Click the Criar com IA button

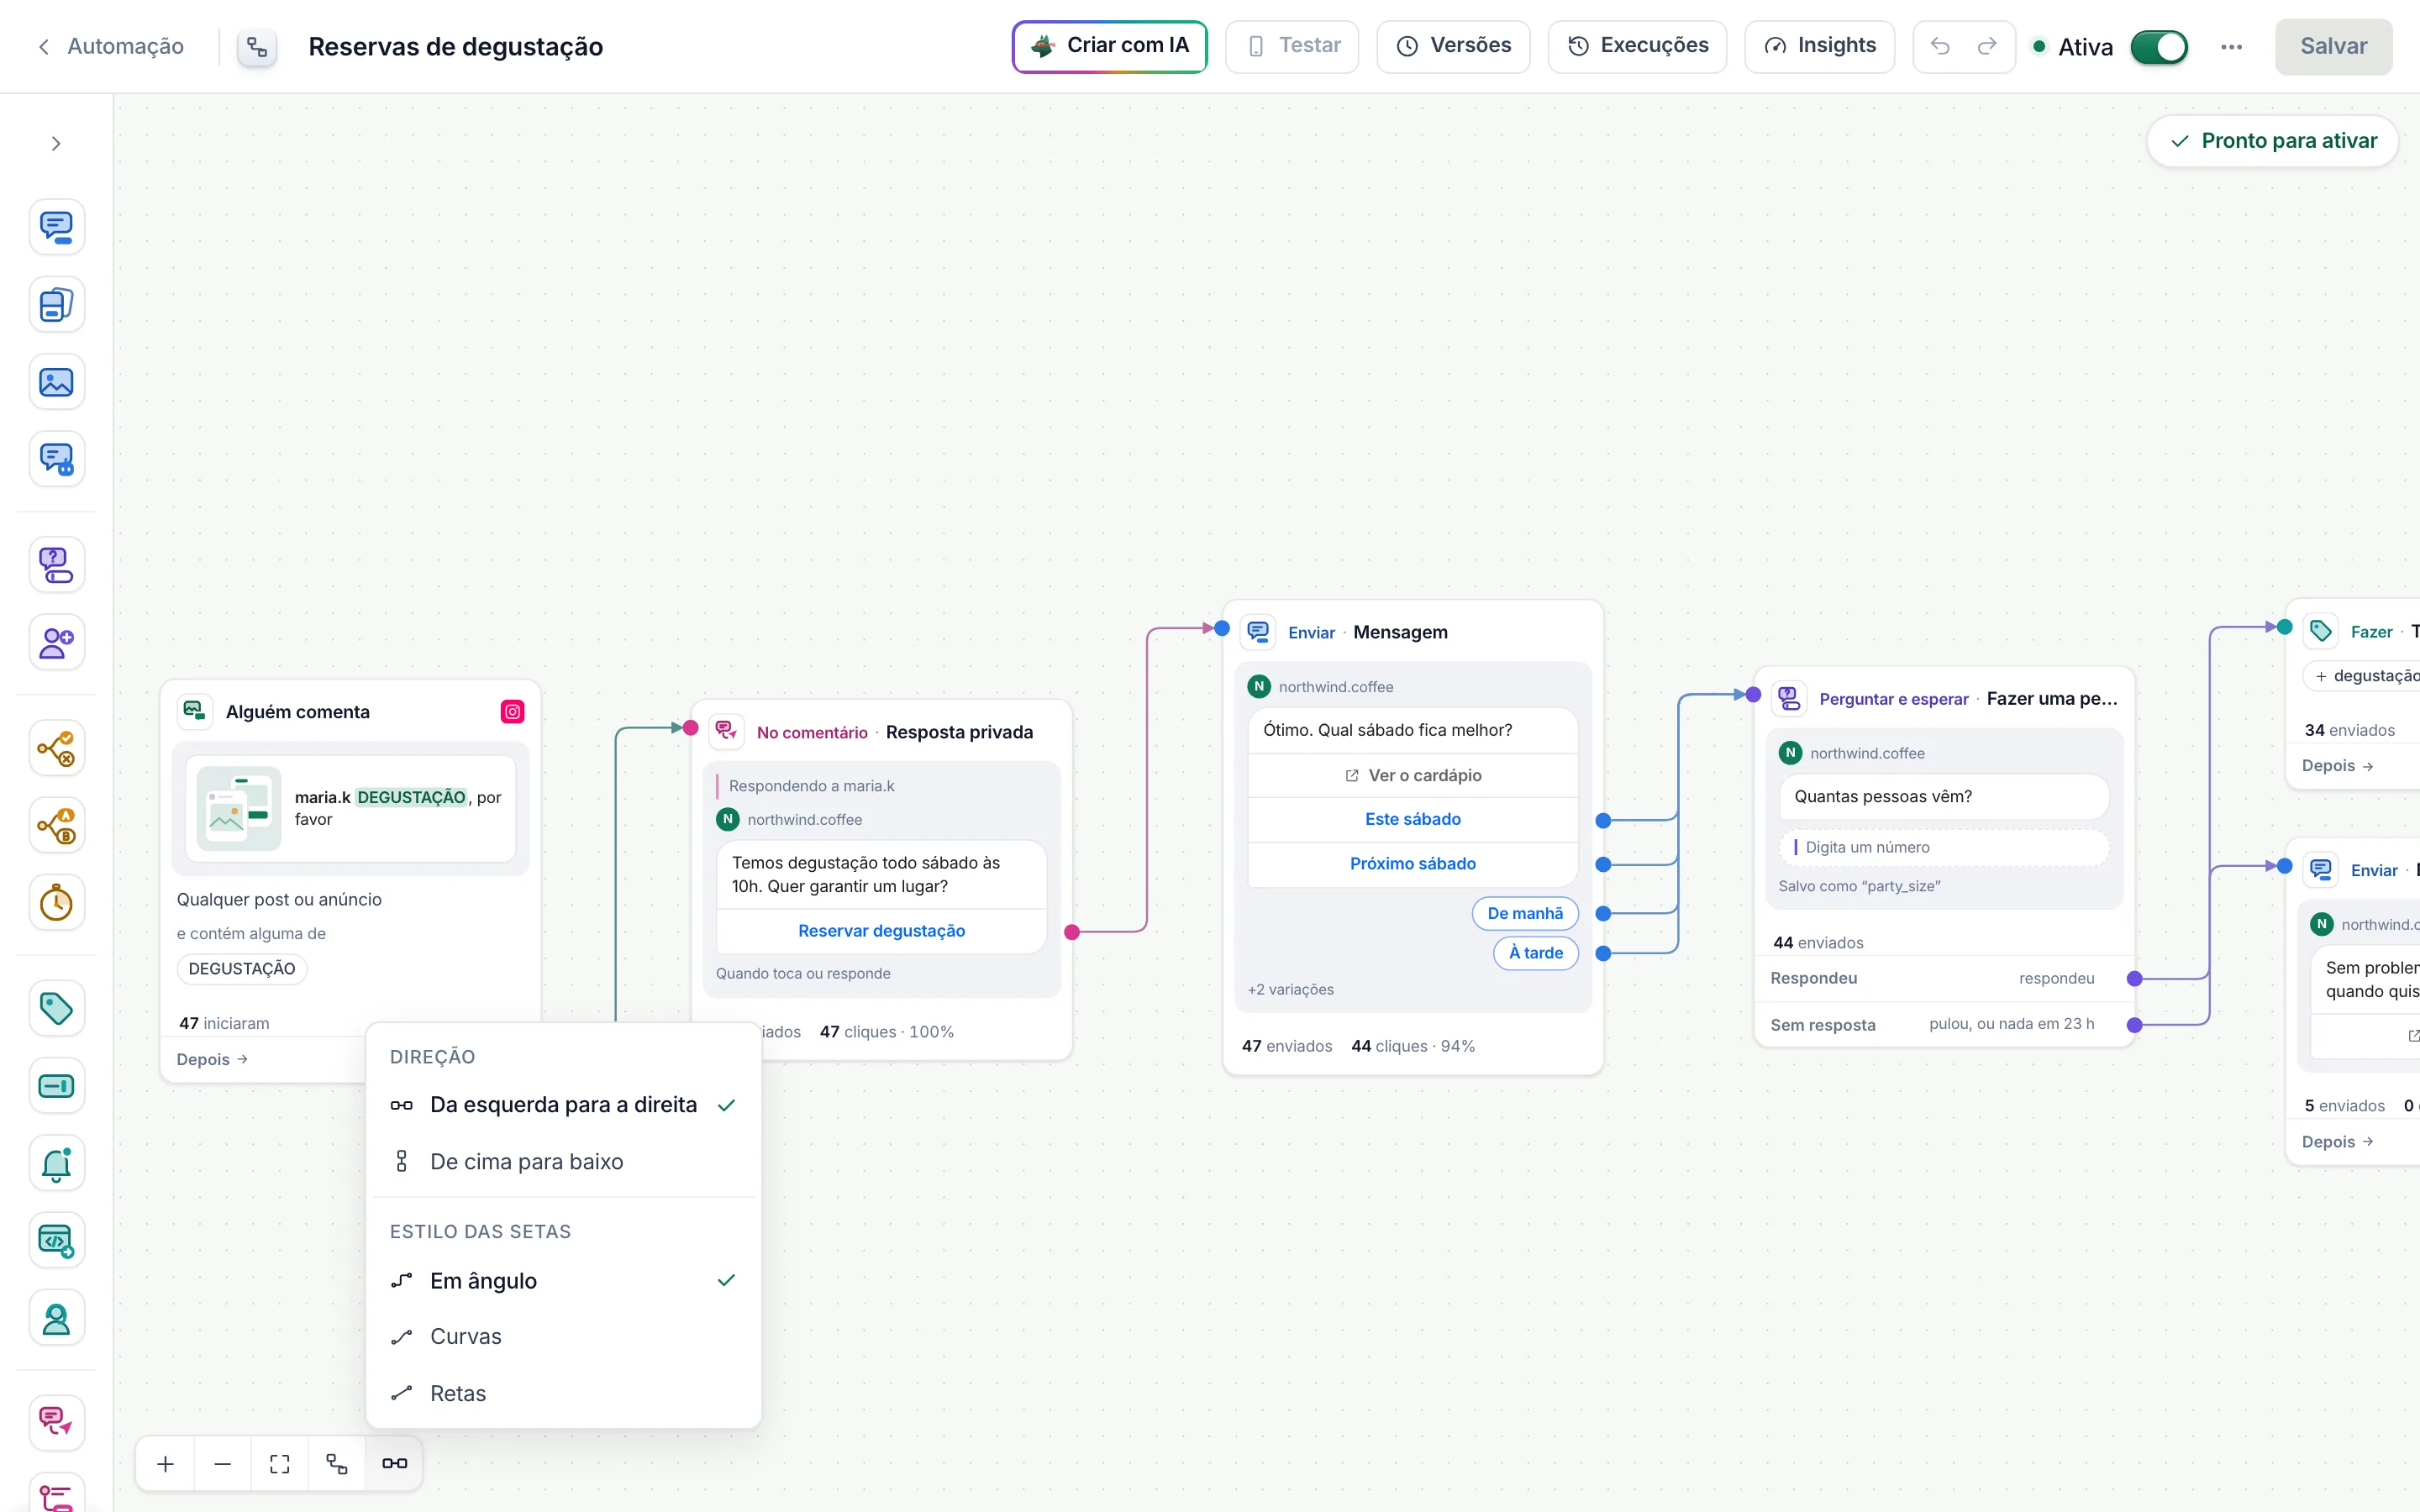point(1110,46)
